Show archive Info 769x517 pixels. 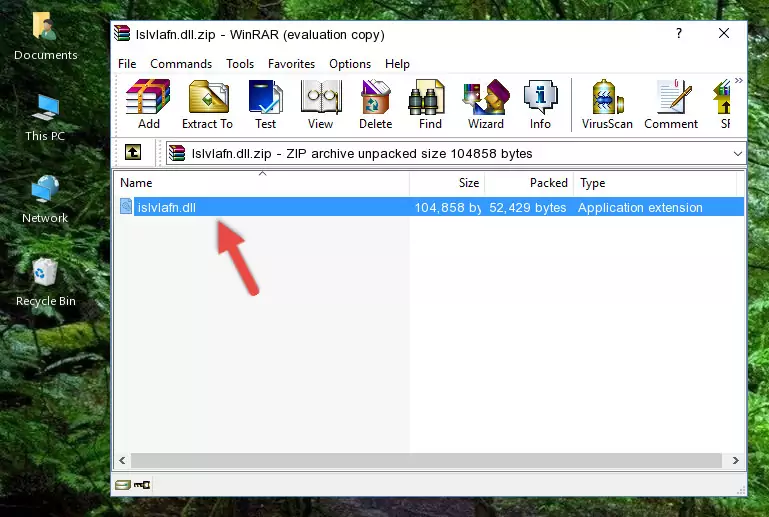[540, 104]
